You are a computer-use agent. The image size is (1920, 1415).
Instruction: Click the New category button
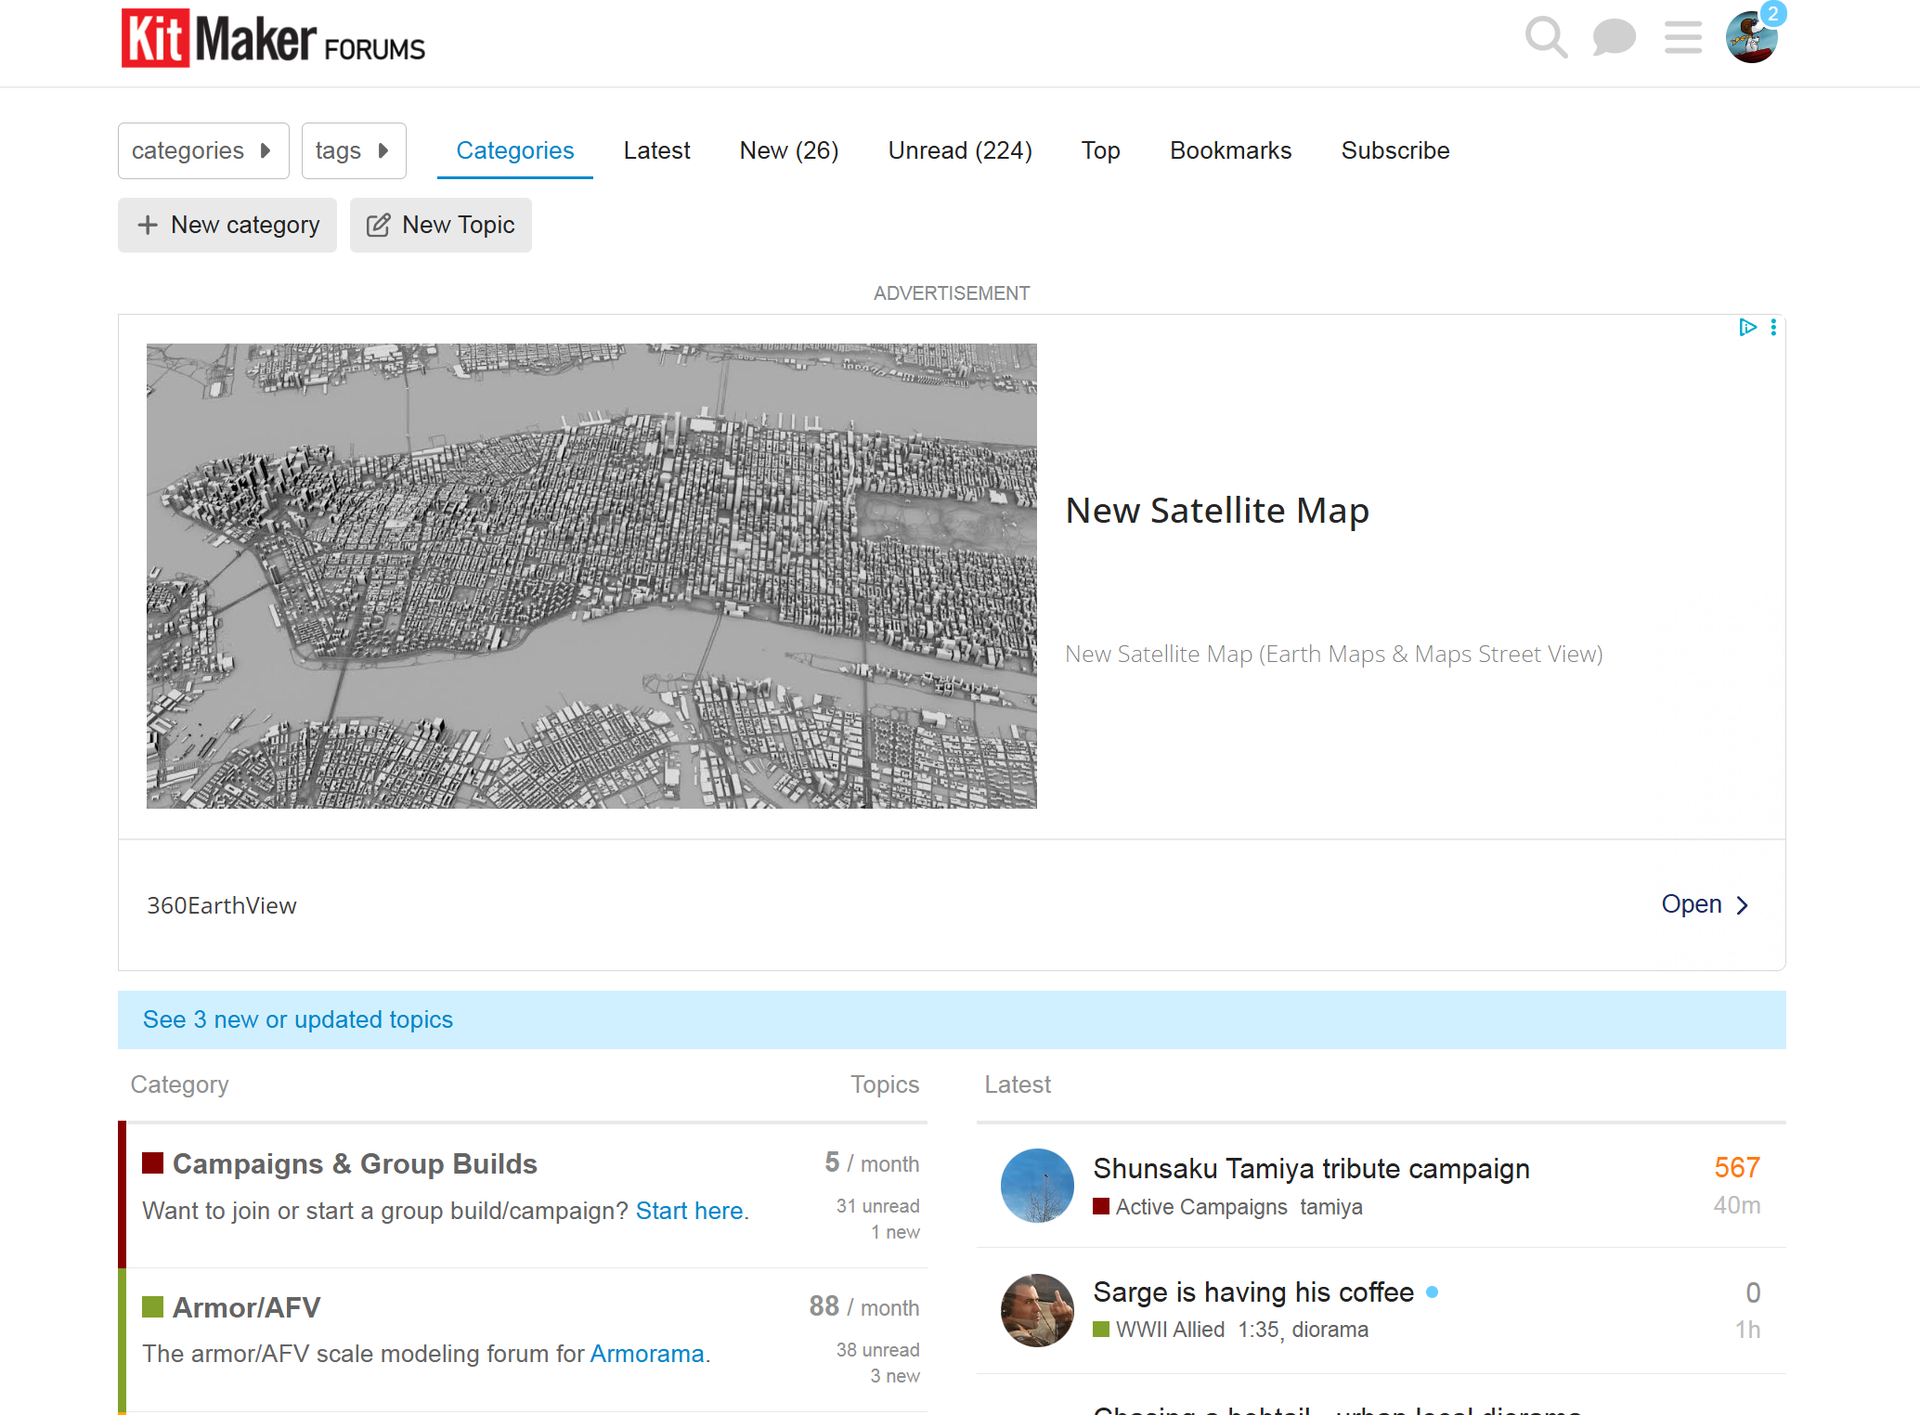pyautogui.click(x=227, y=225)
